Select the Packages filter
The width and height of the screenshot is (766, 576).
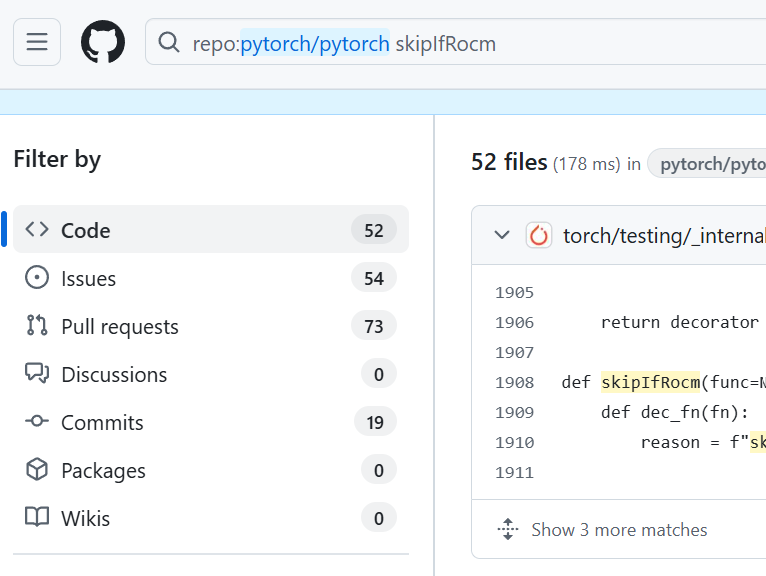coord(211,470)
